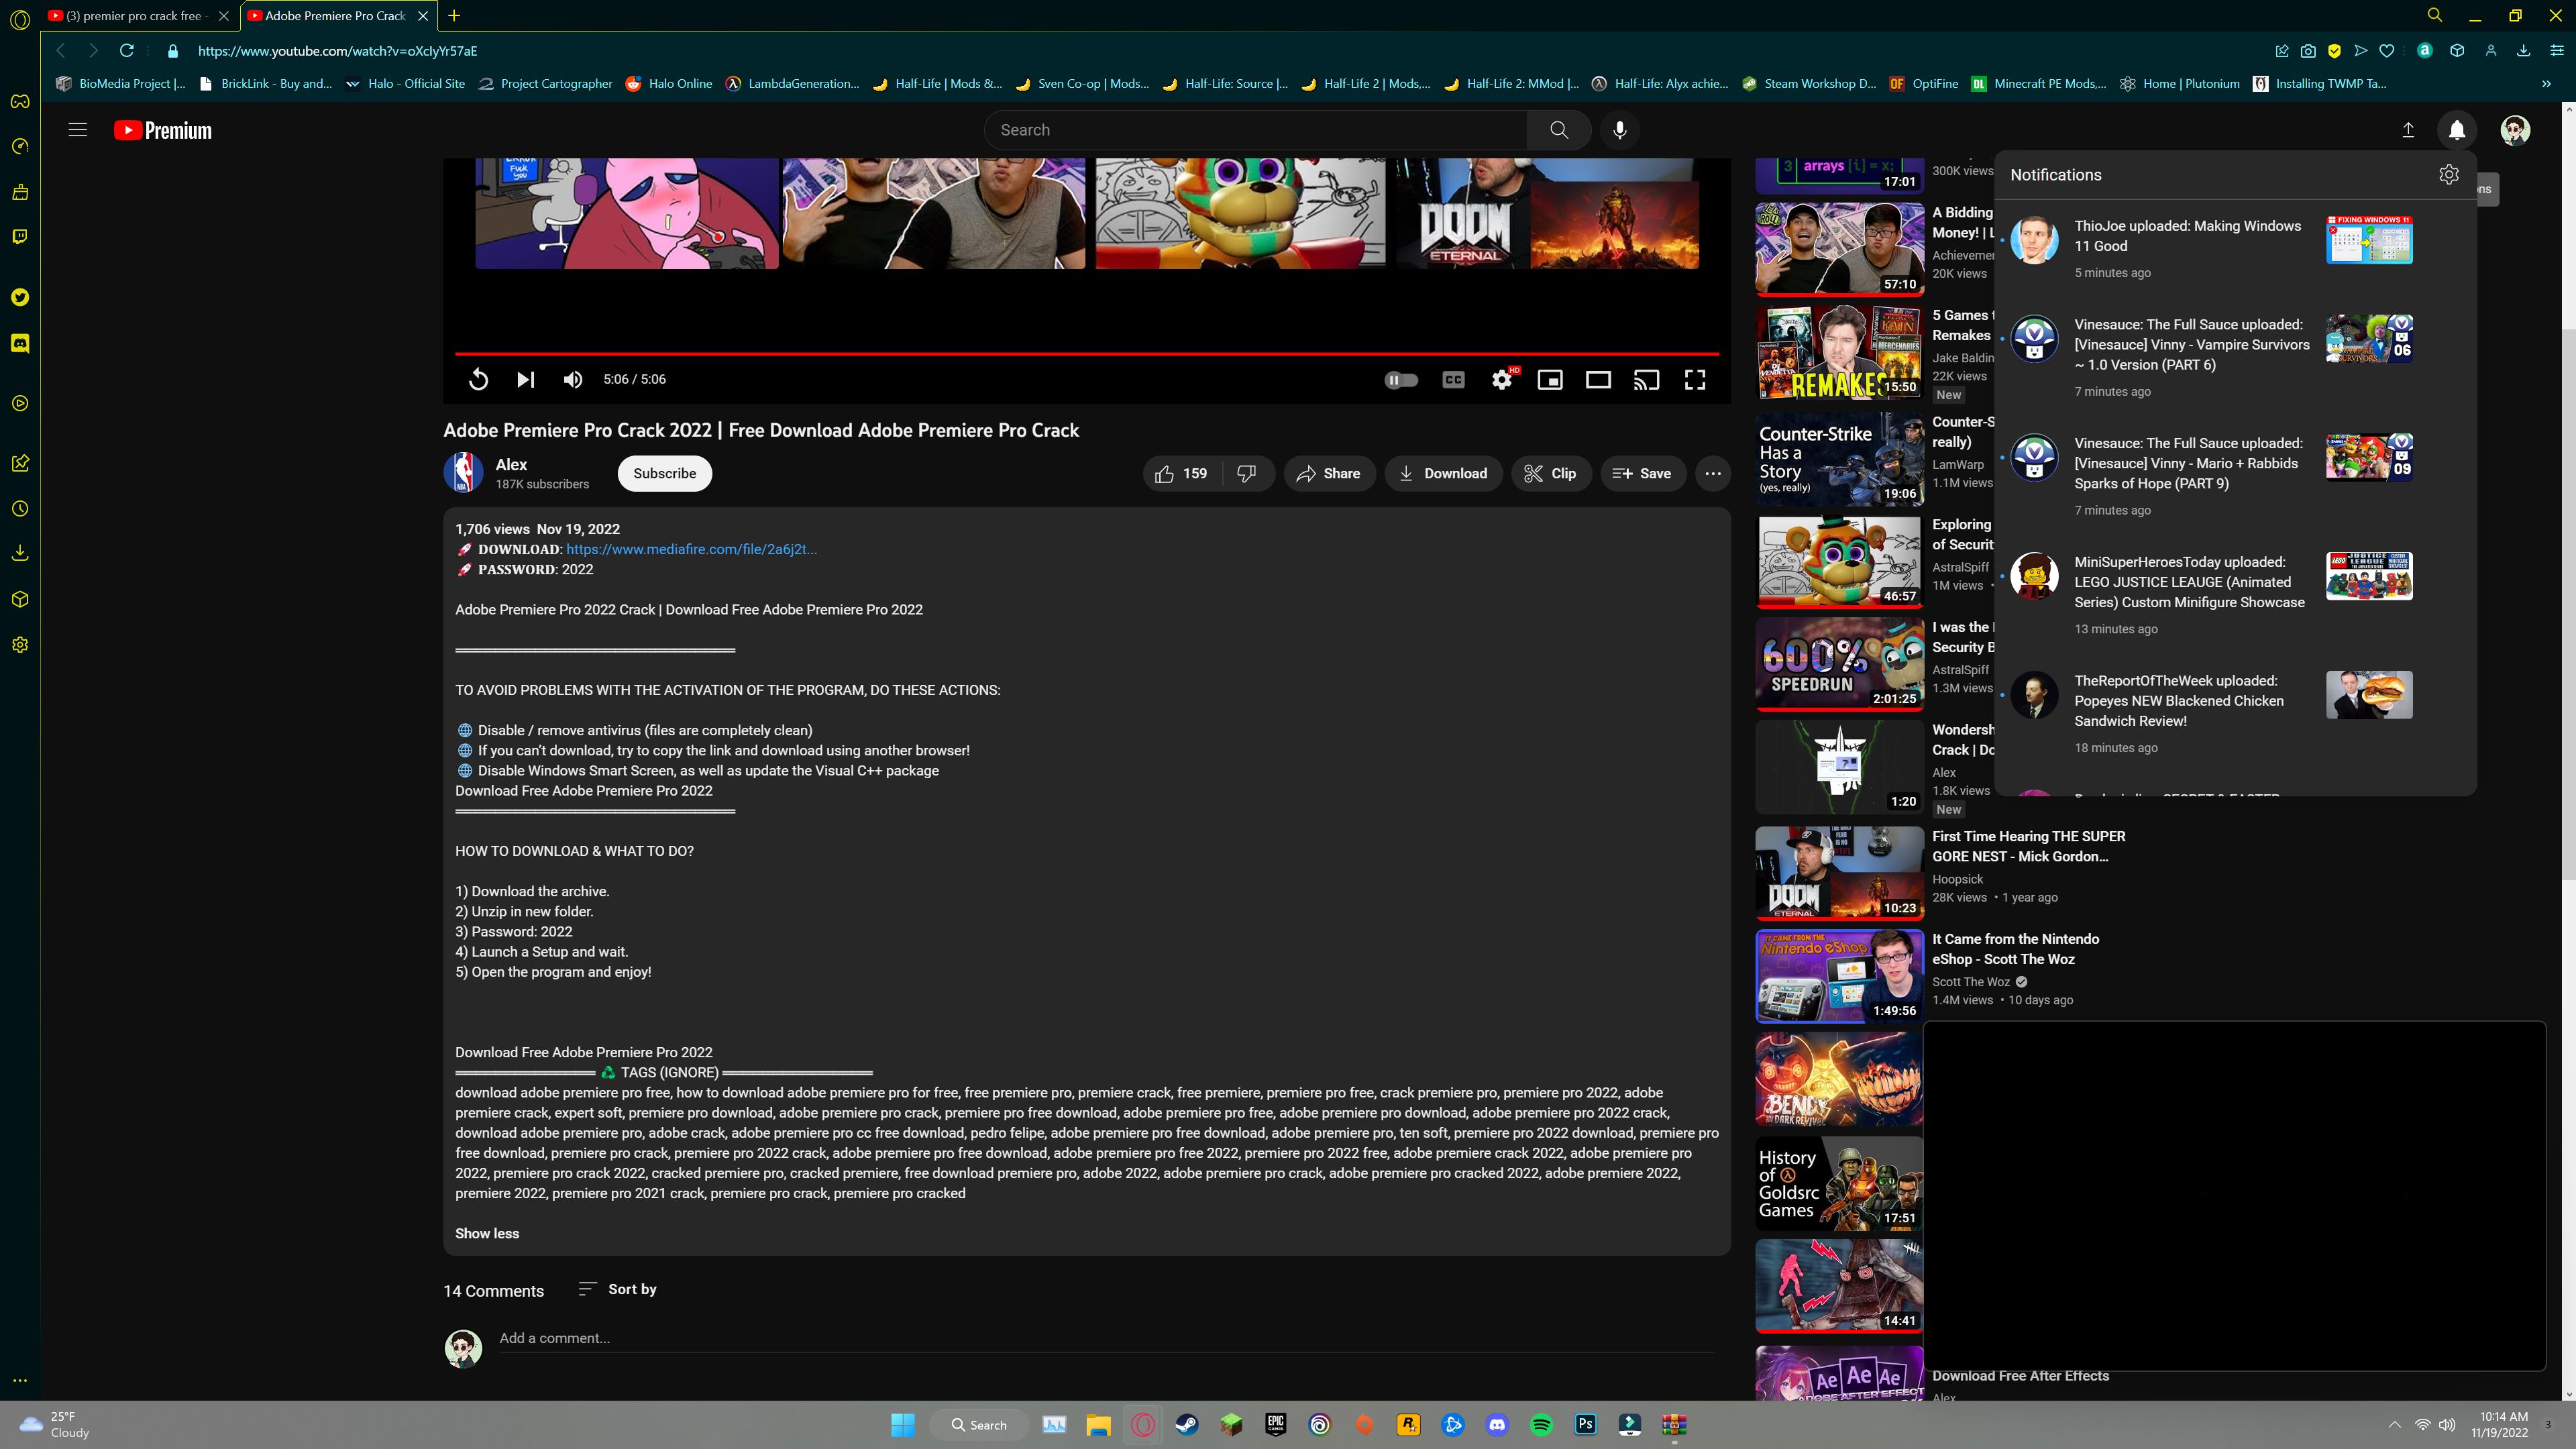Click the red video progress bar
This screenshot has width=2576, height=1449.
(1086, 353)
